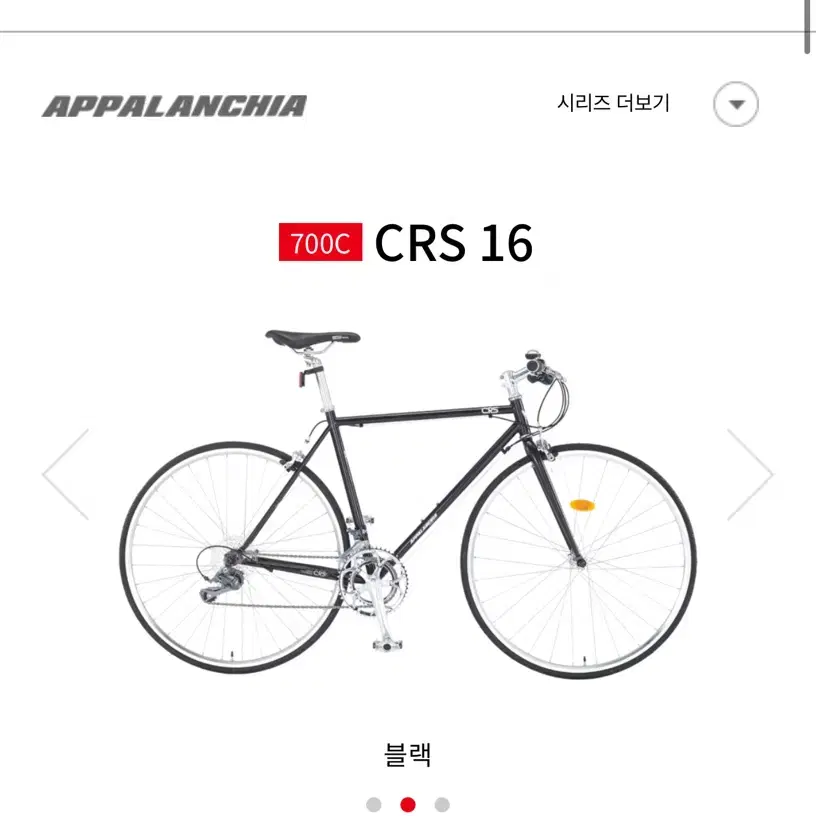Open the 시리즈 더보기 link
Screen dimensions: 816x816
point(613,103)
